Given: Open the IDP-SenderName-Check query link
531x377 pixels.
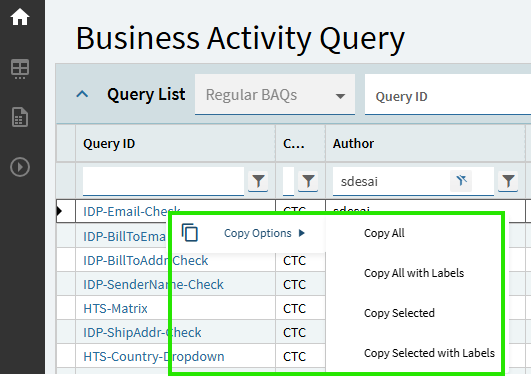Looking at the screenshot, I should point(153,285).
